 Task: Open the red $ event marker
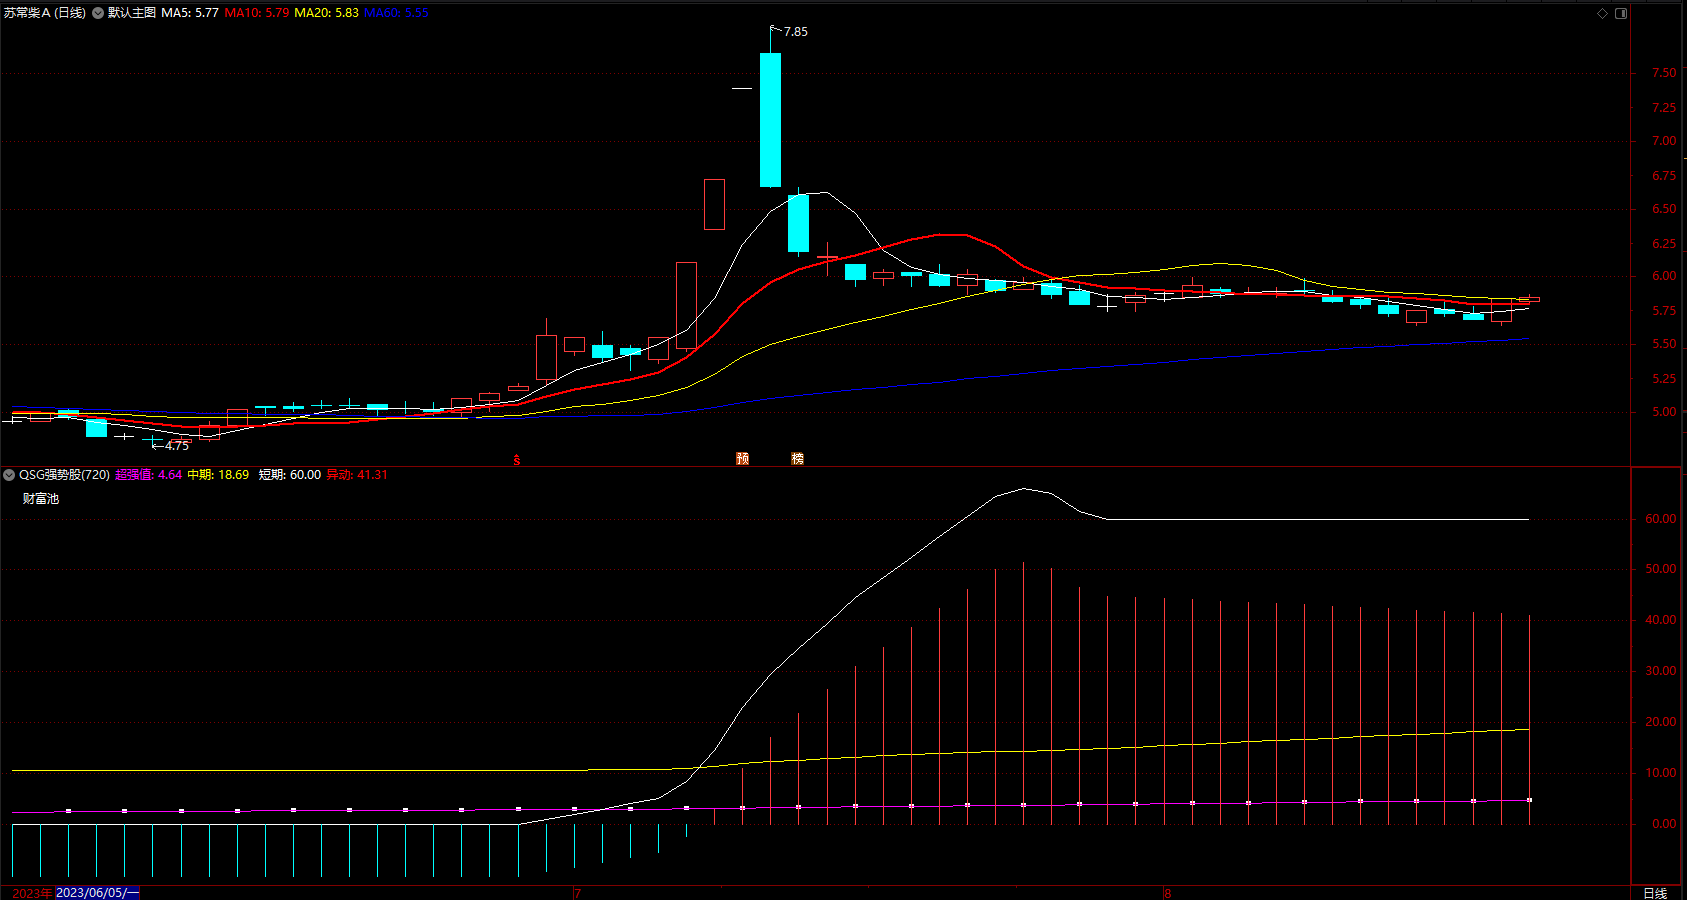(x=517, y=460)
